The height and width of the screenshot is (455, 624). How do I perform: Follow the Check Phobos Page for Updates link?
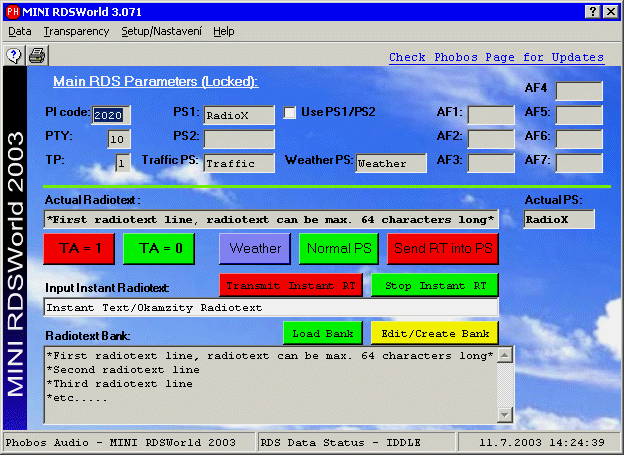click(496, 57)
